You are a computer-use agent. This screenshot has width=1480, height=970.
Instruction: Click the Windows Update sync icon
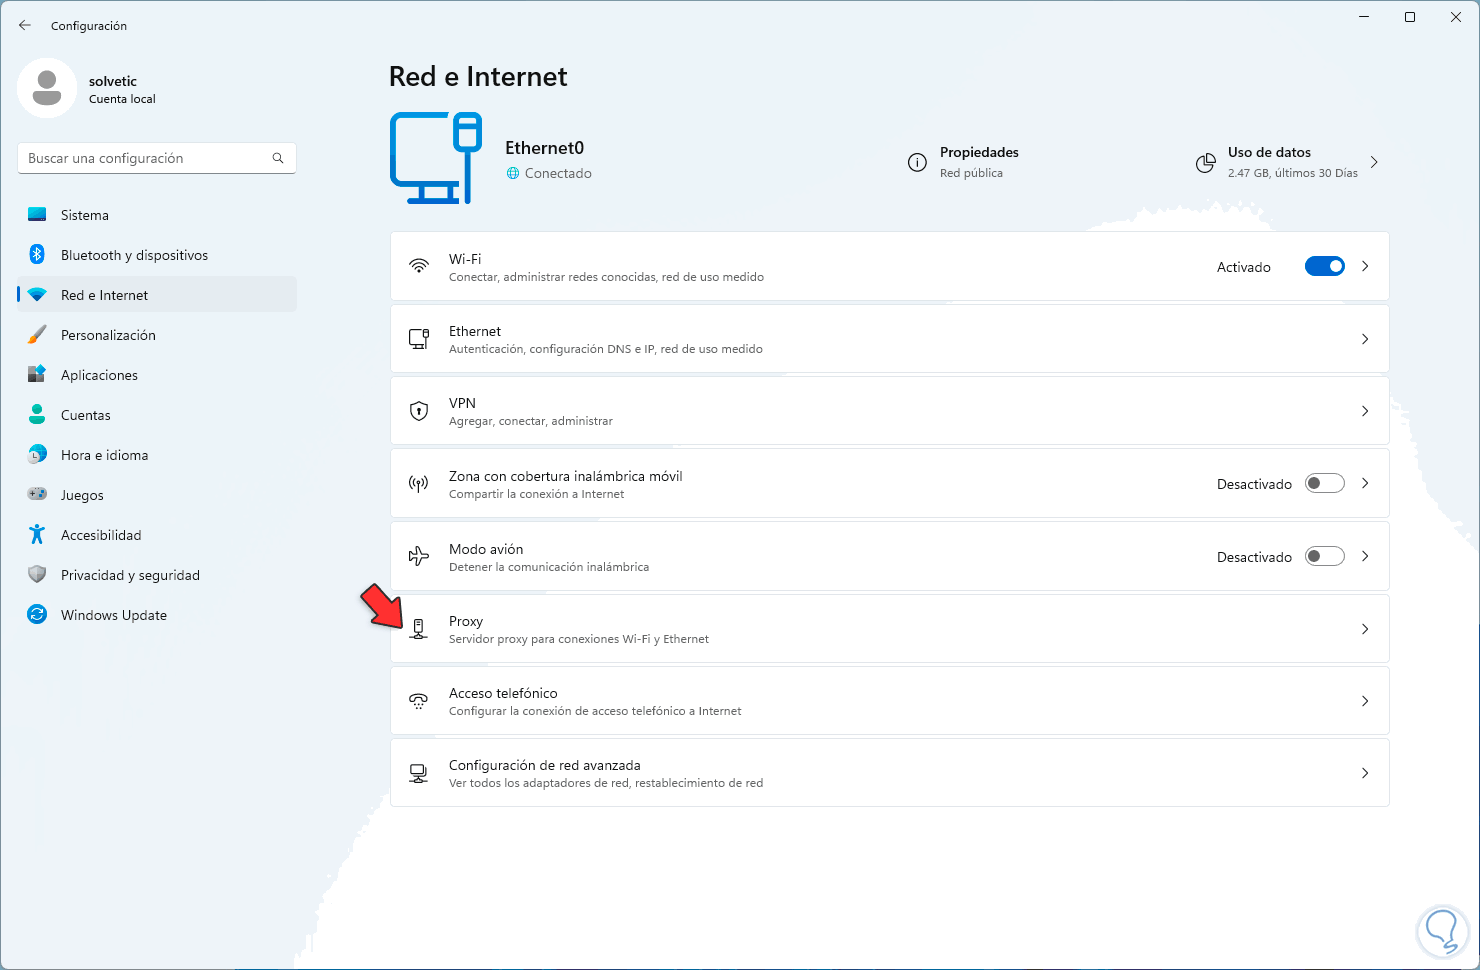(x=37, y=615)
